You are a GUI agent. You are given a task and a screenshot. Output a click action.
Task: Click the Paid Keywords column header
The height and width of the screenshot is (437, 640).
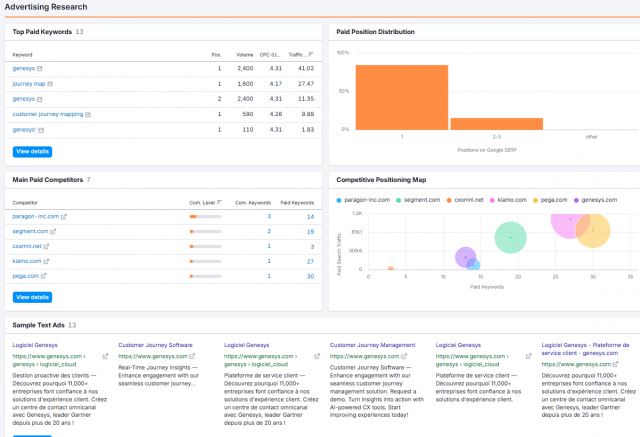click(297, 203)
